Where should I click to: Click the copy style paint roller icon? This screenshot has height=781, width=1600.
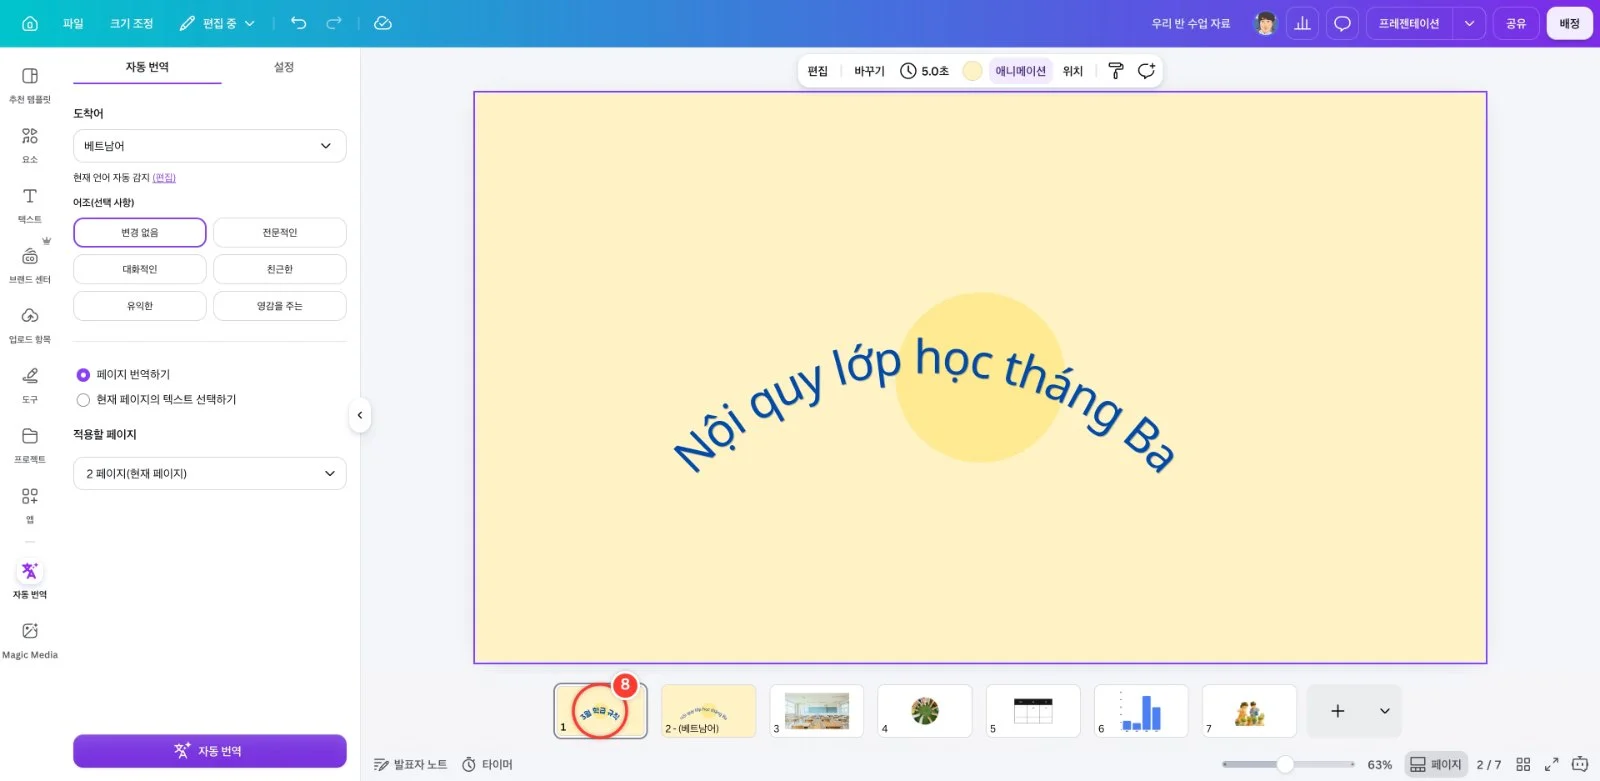coord(1116,71)
